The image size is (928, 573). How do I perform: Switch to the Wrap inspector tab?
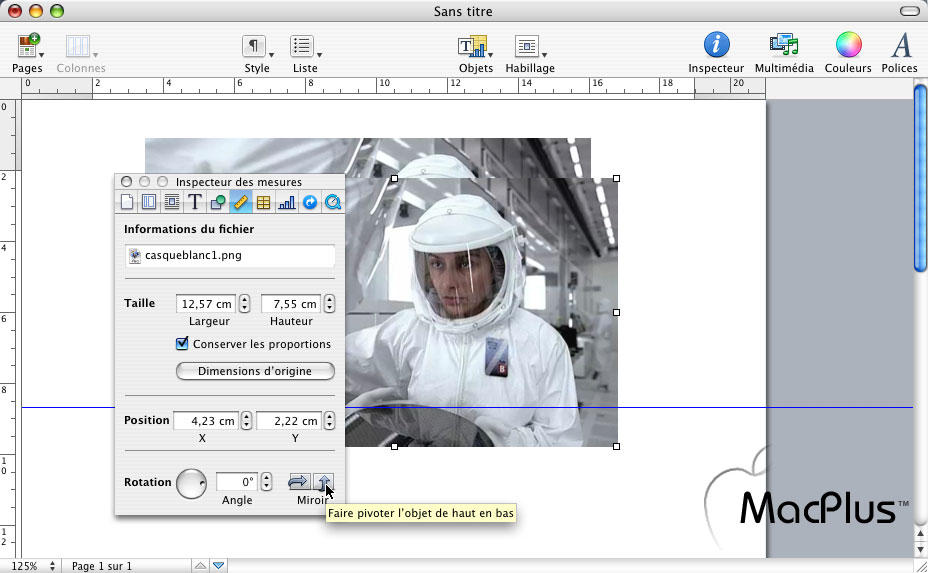tap(172, 202)
